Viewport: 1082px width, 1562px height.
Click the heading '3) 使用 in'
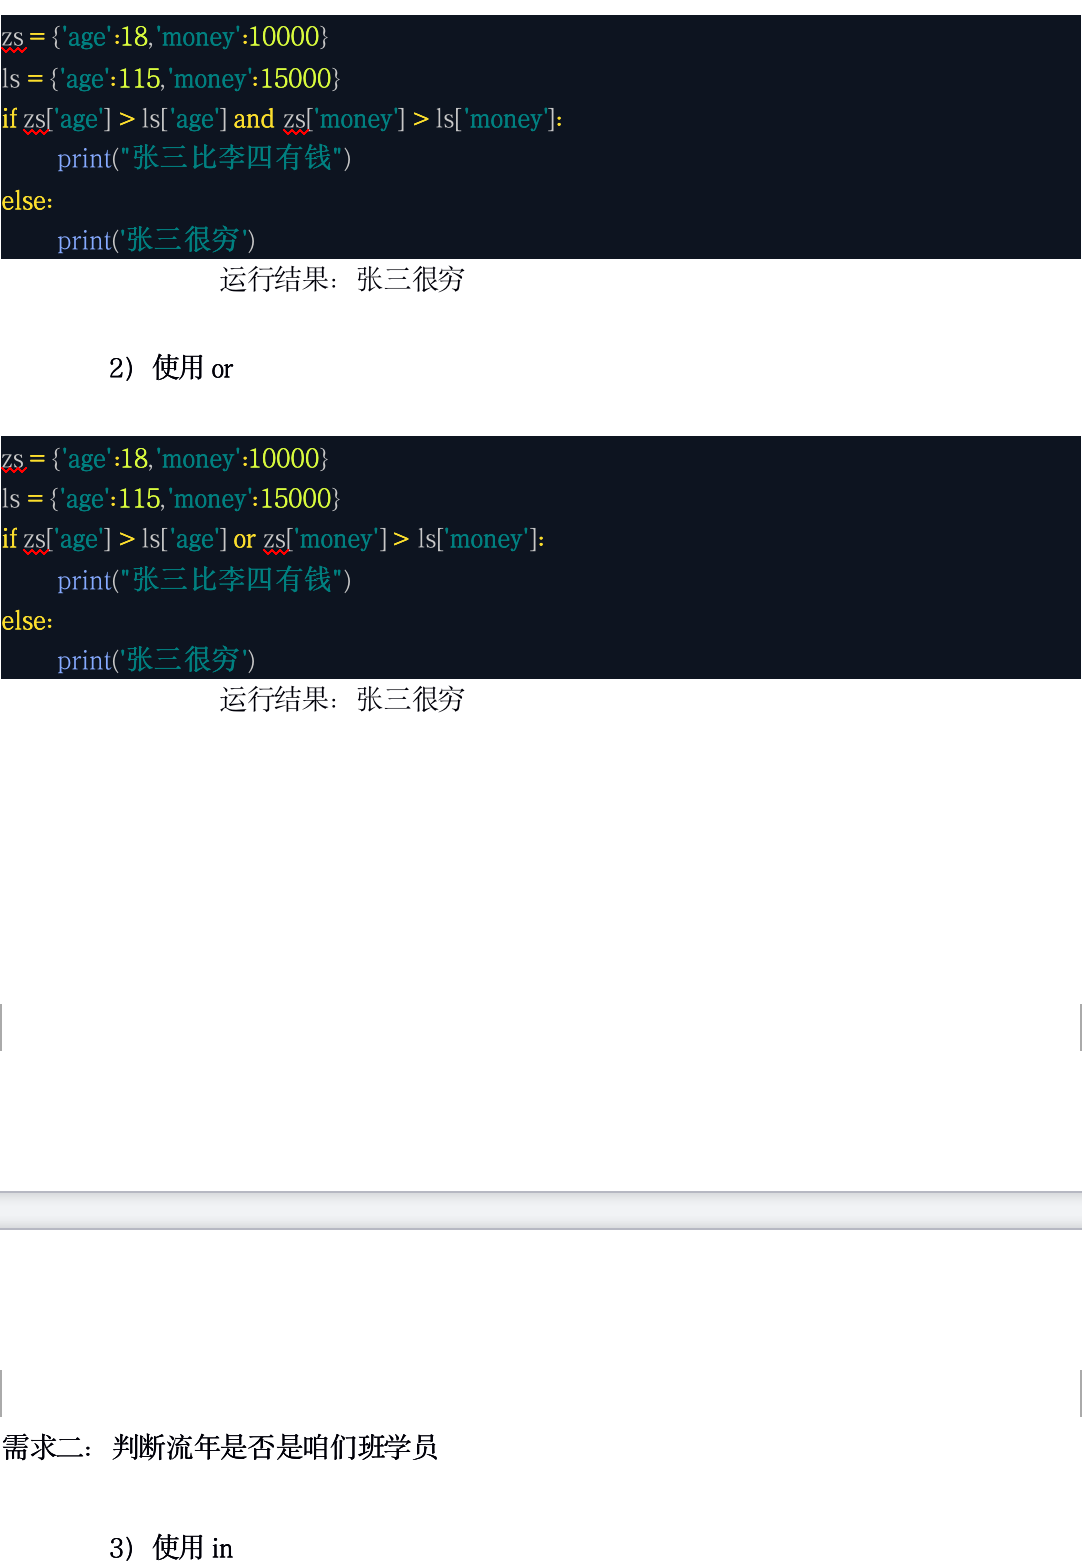pyautogui.click(x=171, y=1547)
